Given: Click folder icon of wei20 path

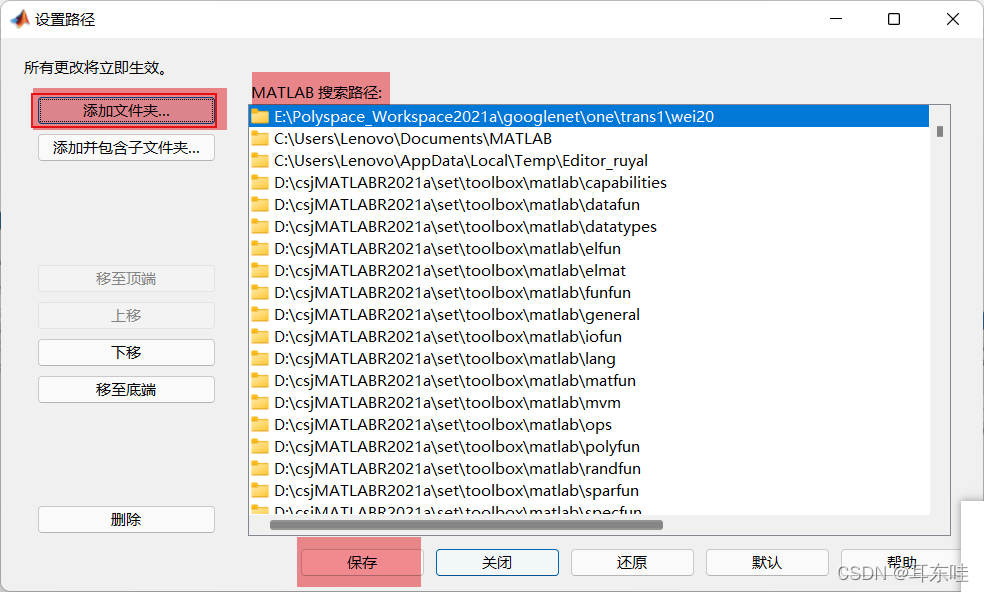Looking at the screenshot, I should (260, 117).
